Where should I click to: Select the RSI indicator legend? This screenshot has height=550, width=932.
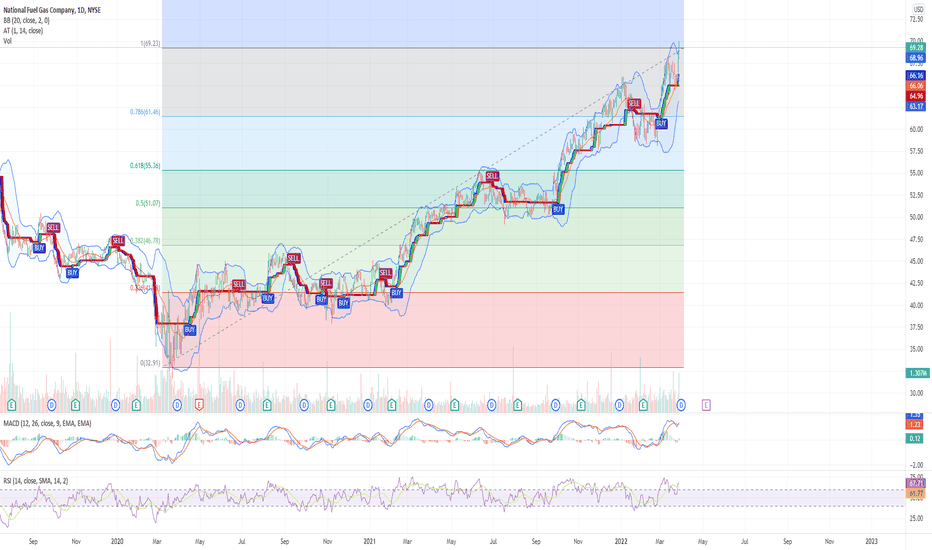[36, 480]
